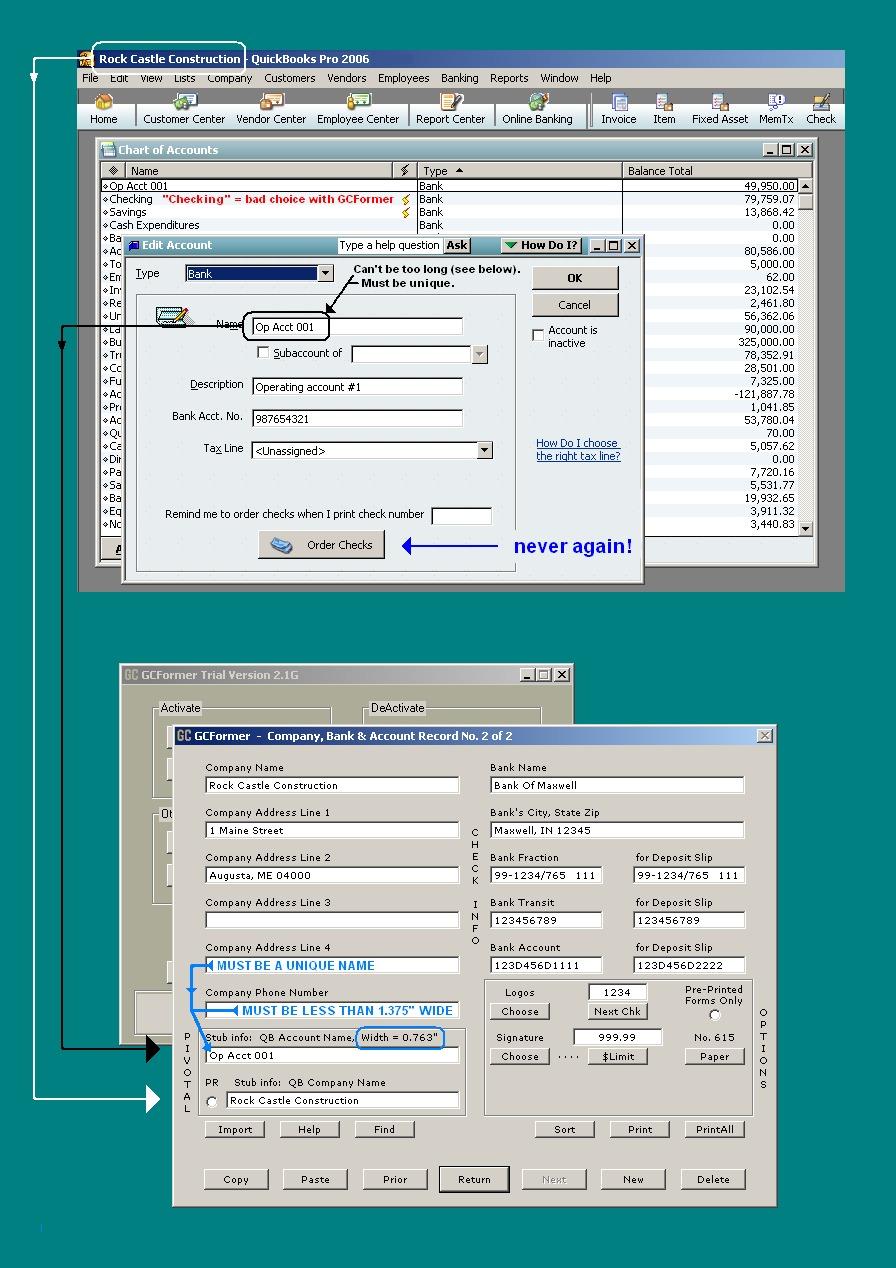Click the Signature Choose button

(x=520, y=1056)
